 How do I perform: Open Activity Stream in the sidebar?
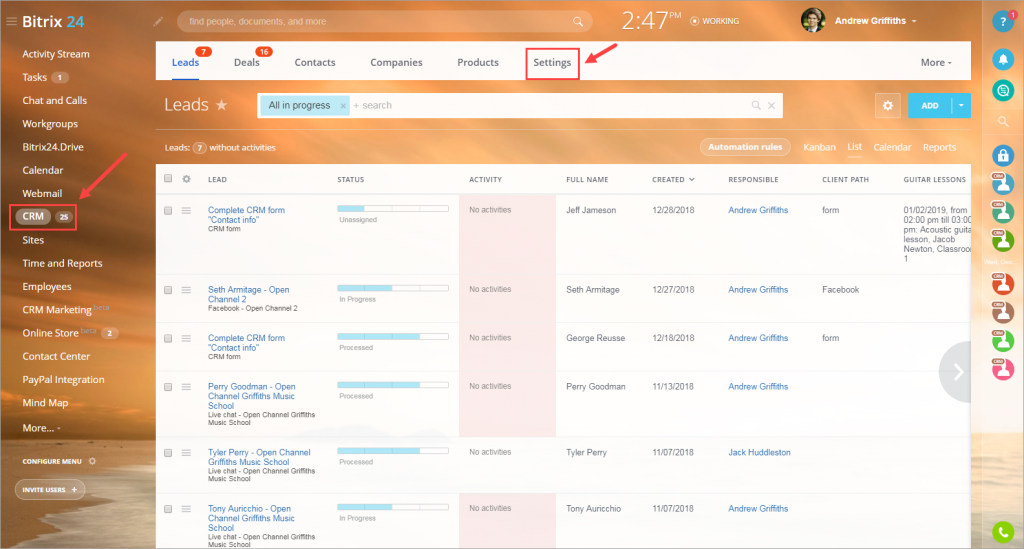pyautogui.click(x=56, y=54)
